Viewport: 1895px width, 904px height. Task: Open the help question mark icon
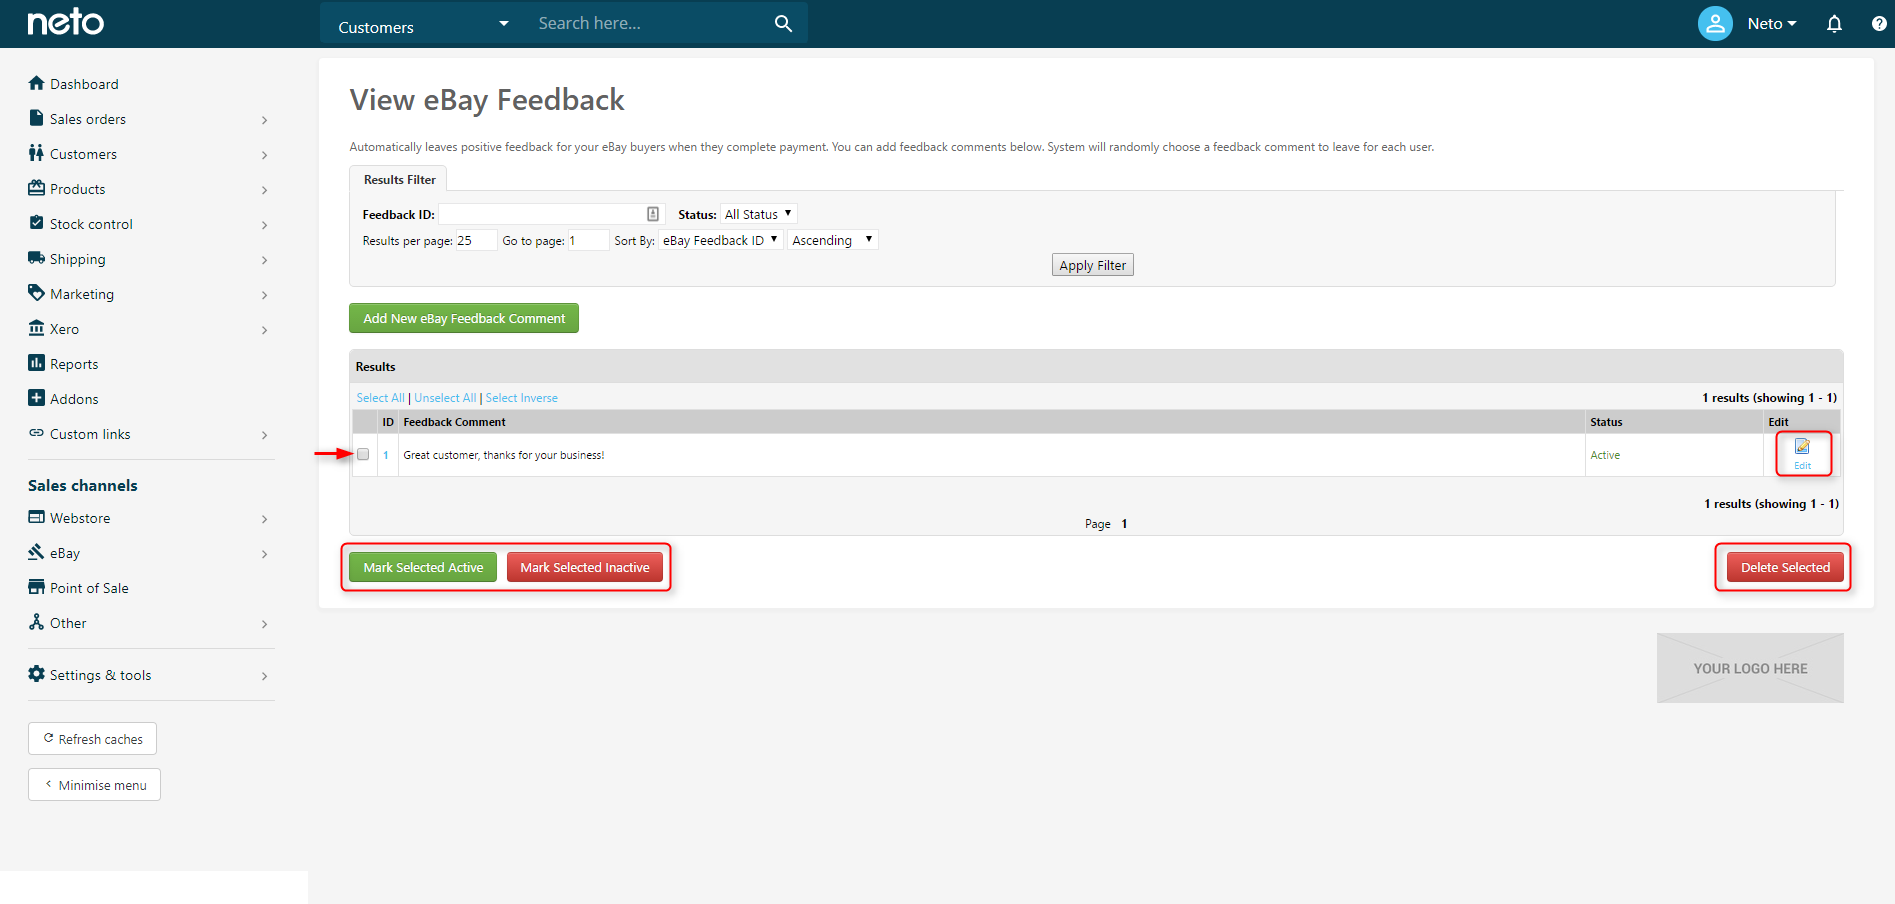click(1879, 24)
